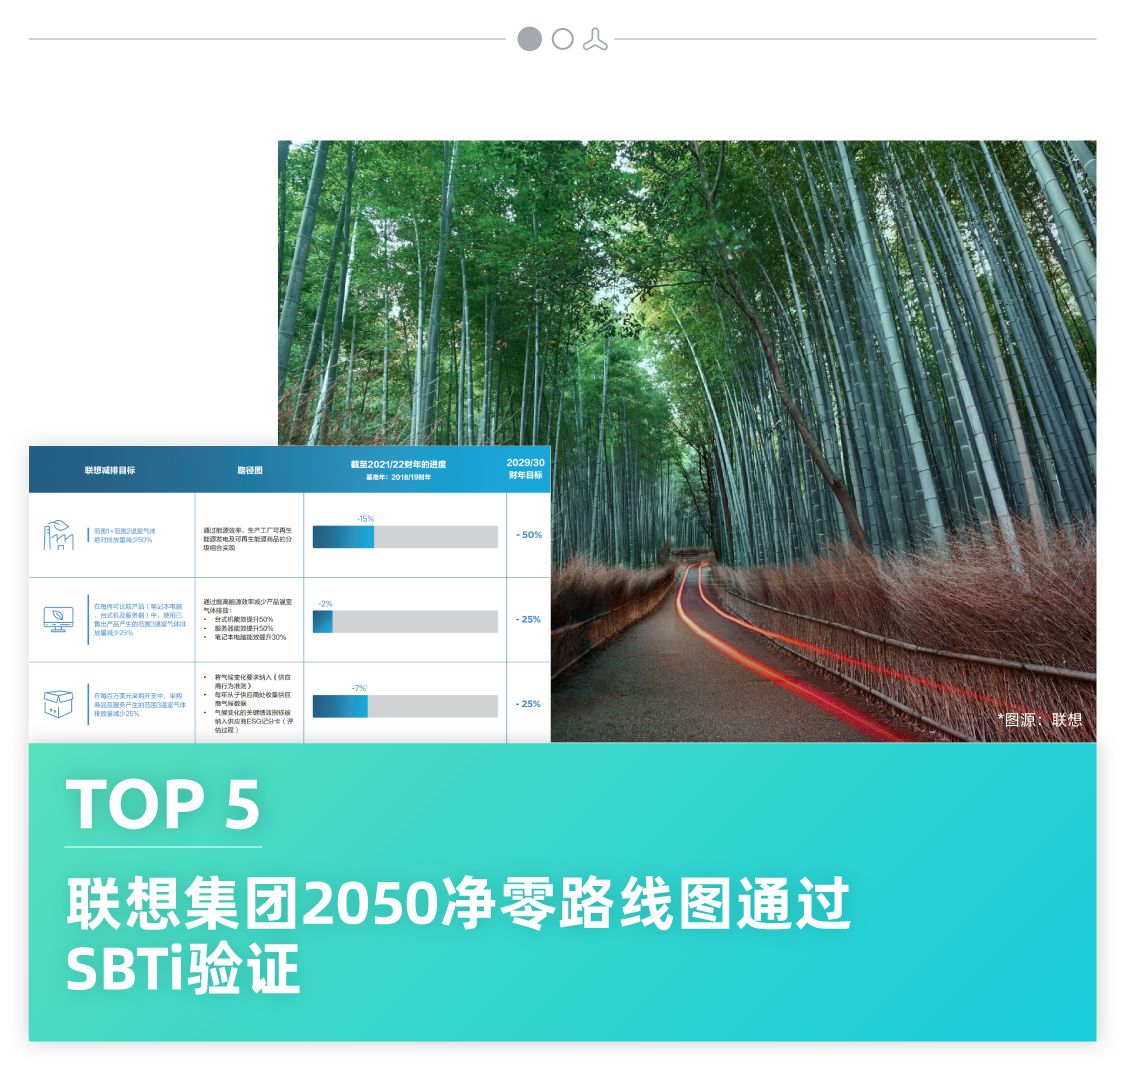This screenshot has width=1125, height=1071.
Task: Click the 台式机能效提升50% bullet
Action: pyautogui.click(x=243, y=619)
